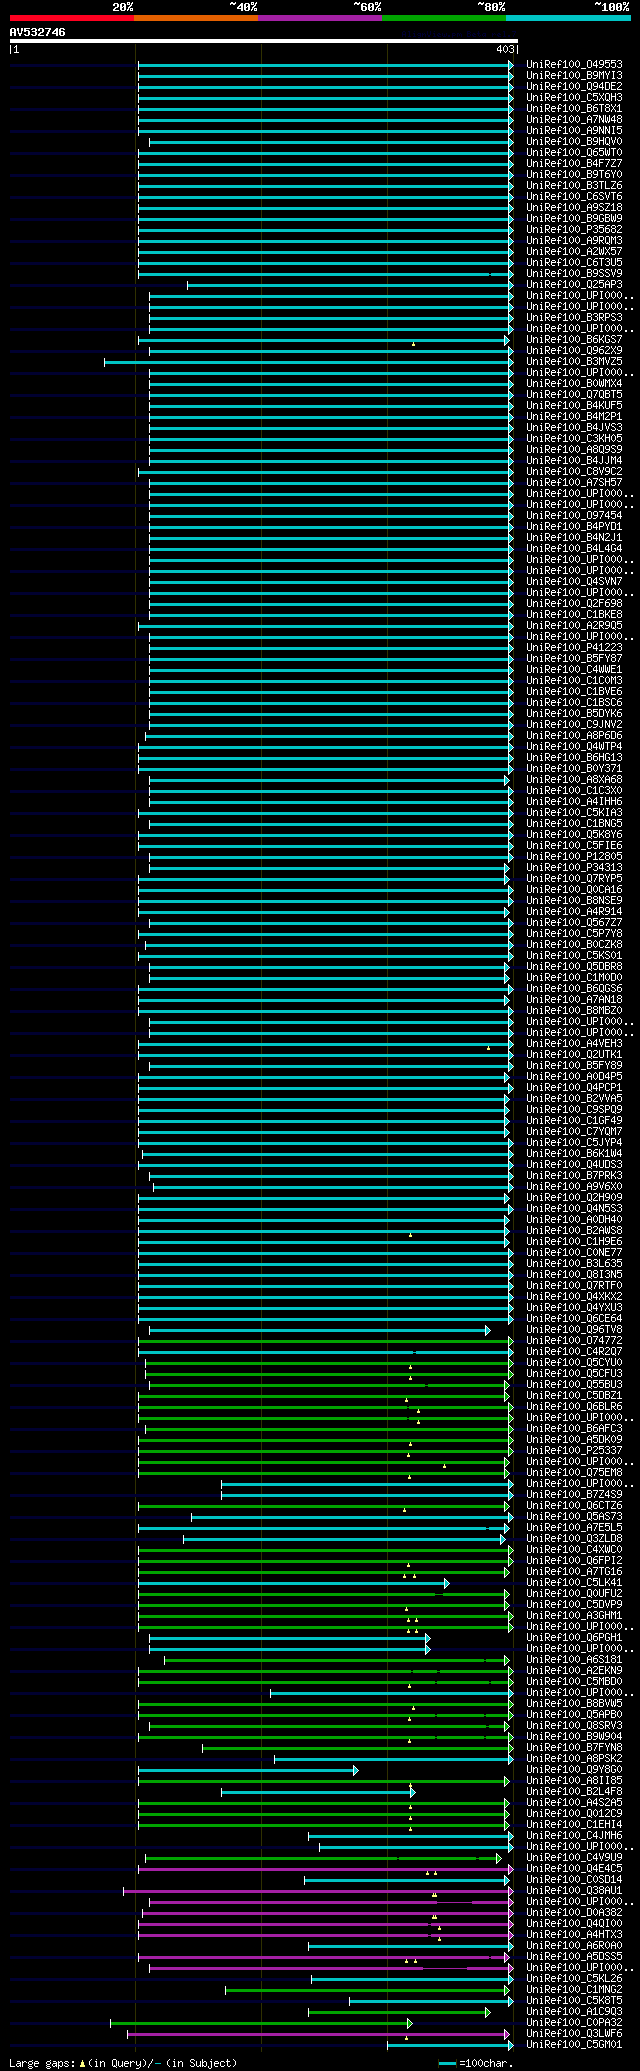Select subject label UniRef100_Q5AS73

(575, 1516)
